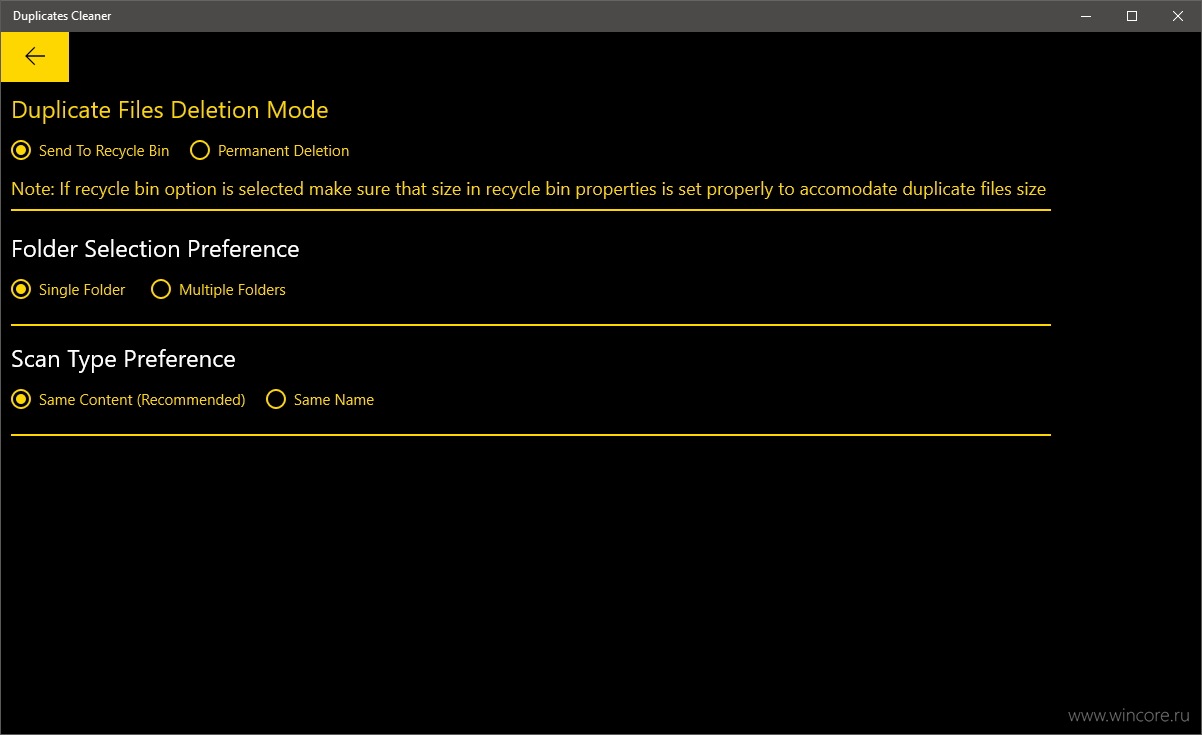
Task: Select Send To Recycle Bin option
Action: pyautogui.click(x=90, y=151)
